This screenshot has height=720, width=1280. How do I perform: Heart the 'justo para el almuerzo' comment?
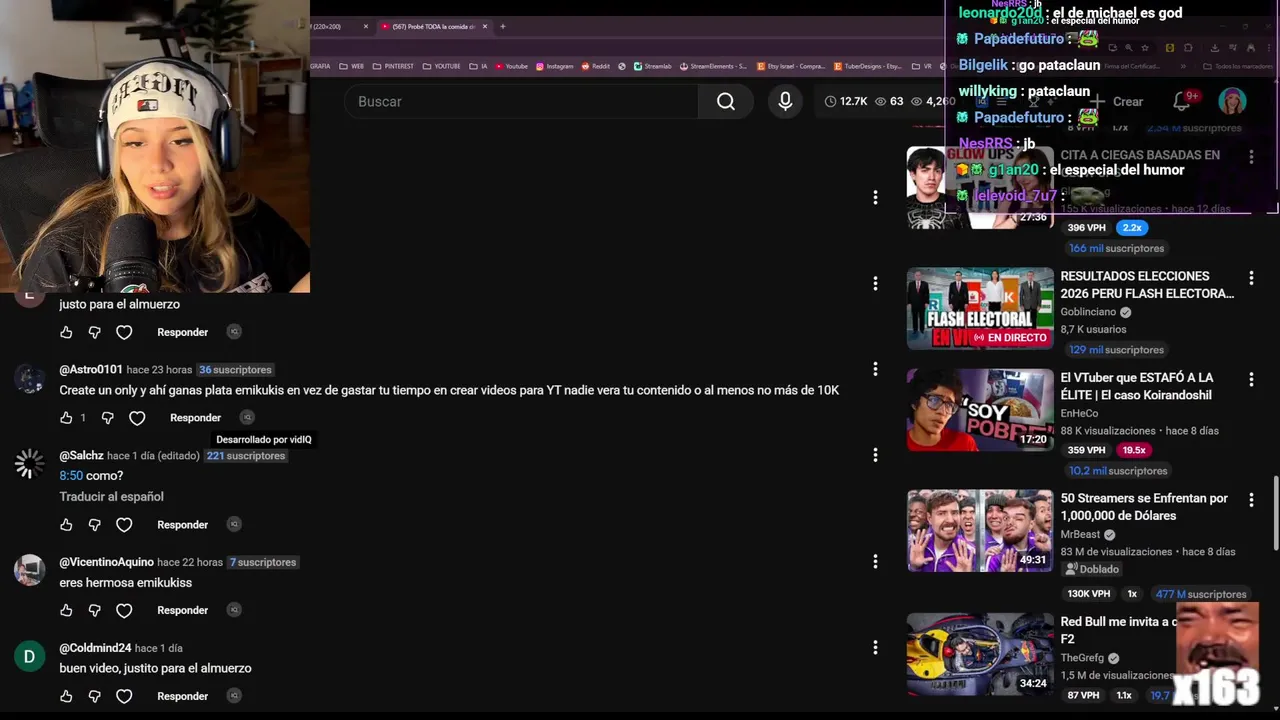pos(124,332)
